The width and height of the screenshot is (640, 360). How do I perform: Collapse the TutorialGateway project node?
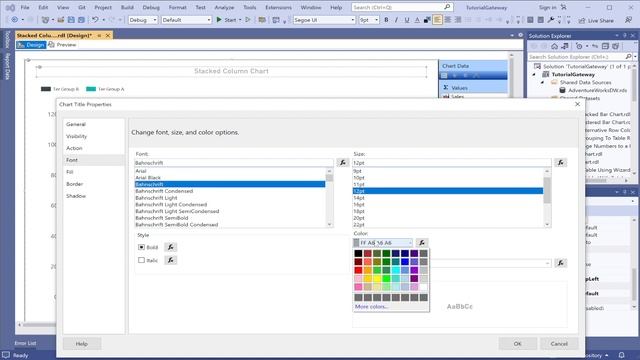pyautogui.click(x=534, y=74)
